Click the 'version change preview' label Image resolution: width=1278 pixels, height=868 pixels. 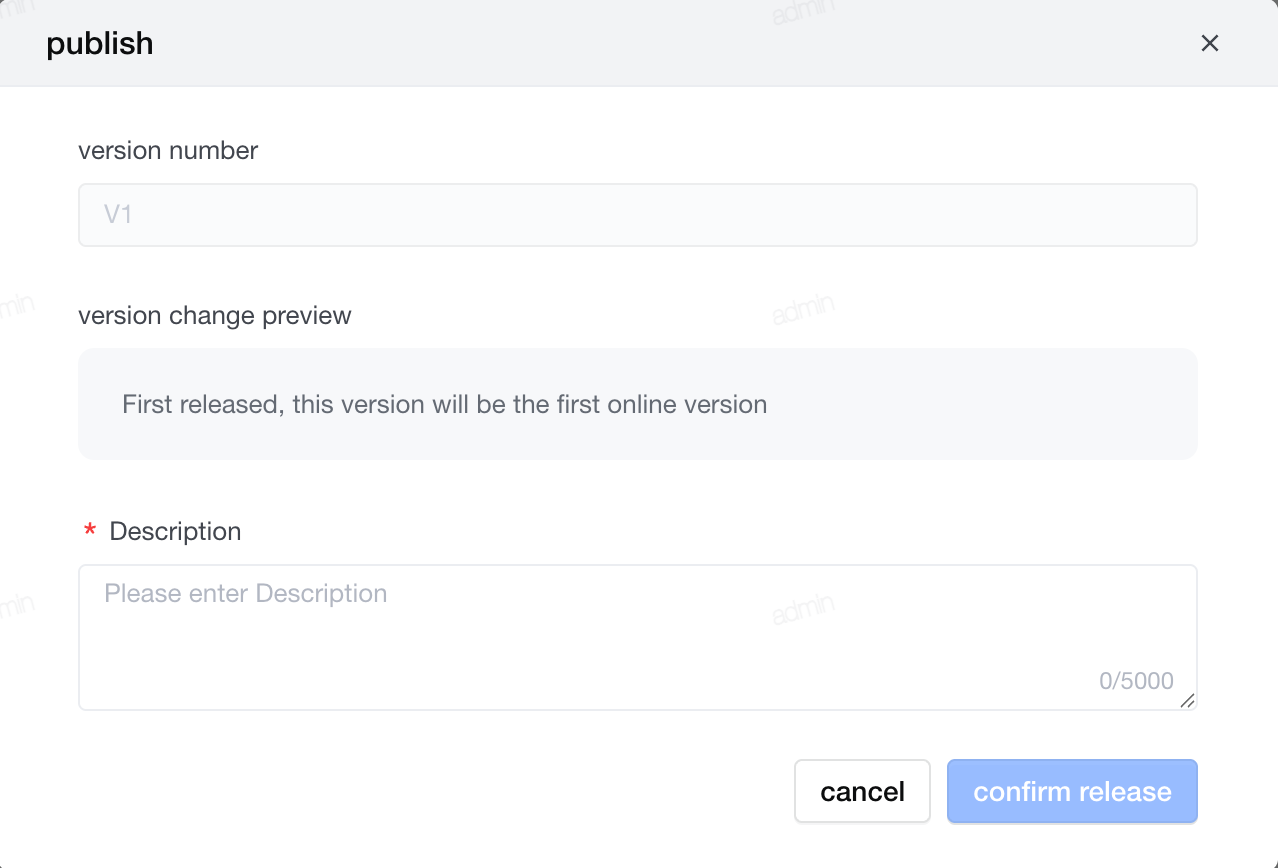click(x=215, y=315)
